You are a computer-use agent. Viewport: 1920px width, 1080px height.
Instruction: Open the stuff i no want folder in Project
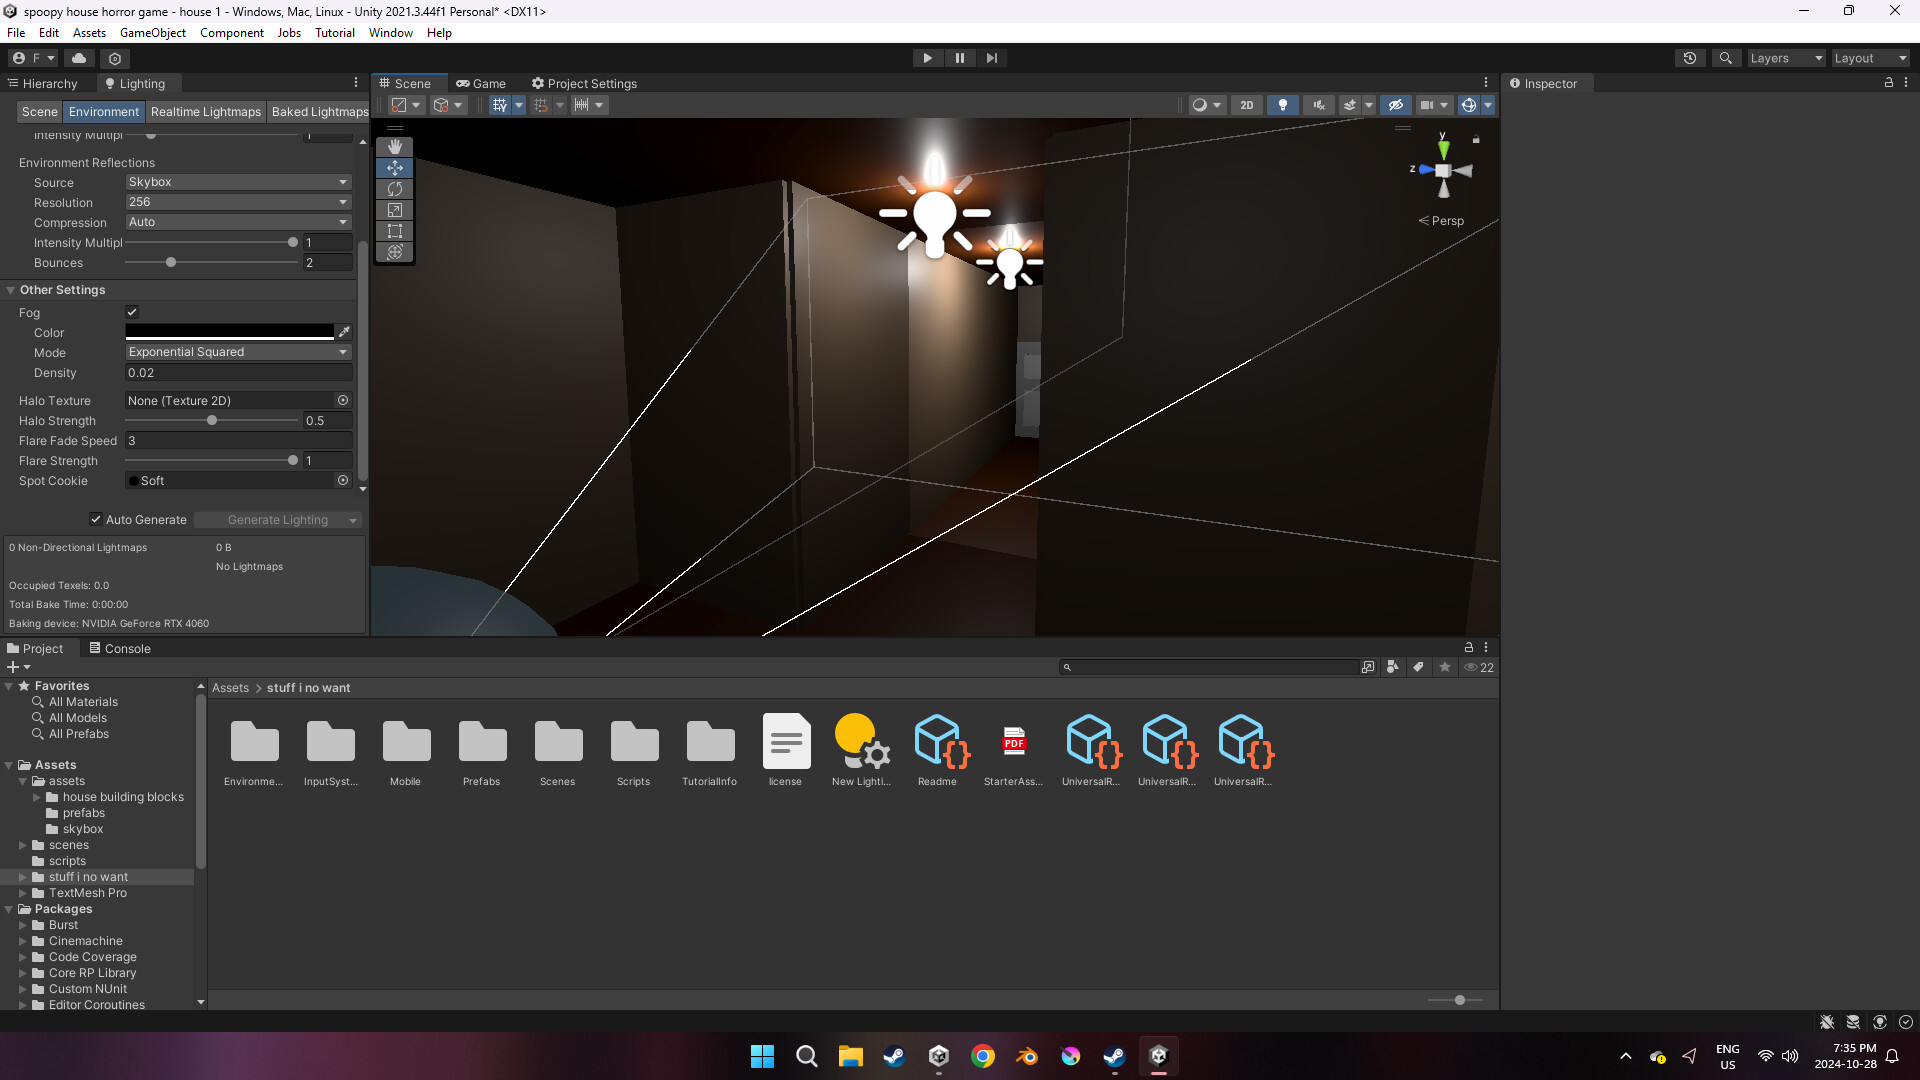(88, 876)
